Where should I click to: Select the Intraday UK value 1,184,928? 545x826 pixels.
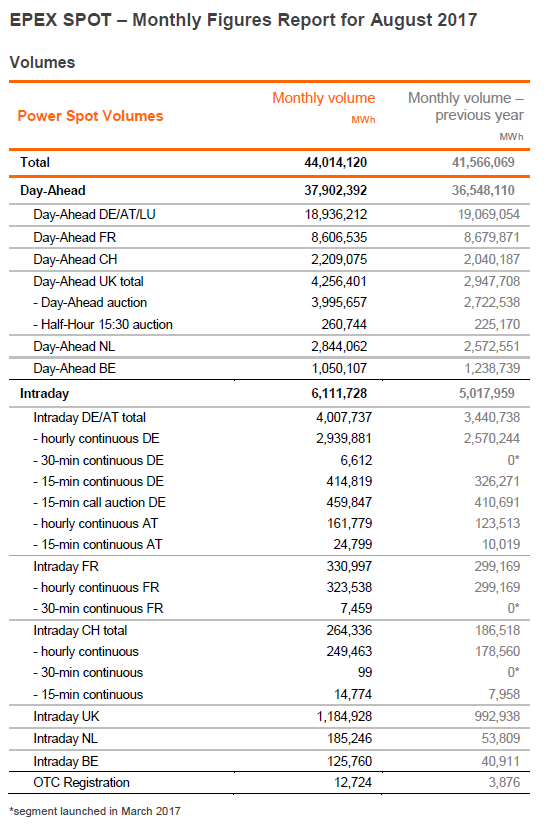click(344, 716)
